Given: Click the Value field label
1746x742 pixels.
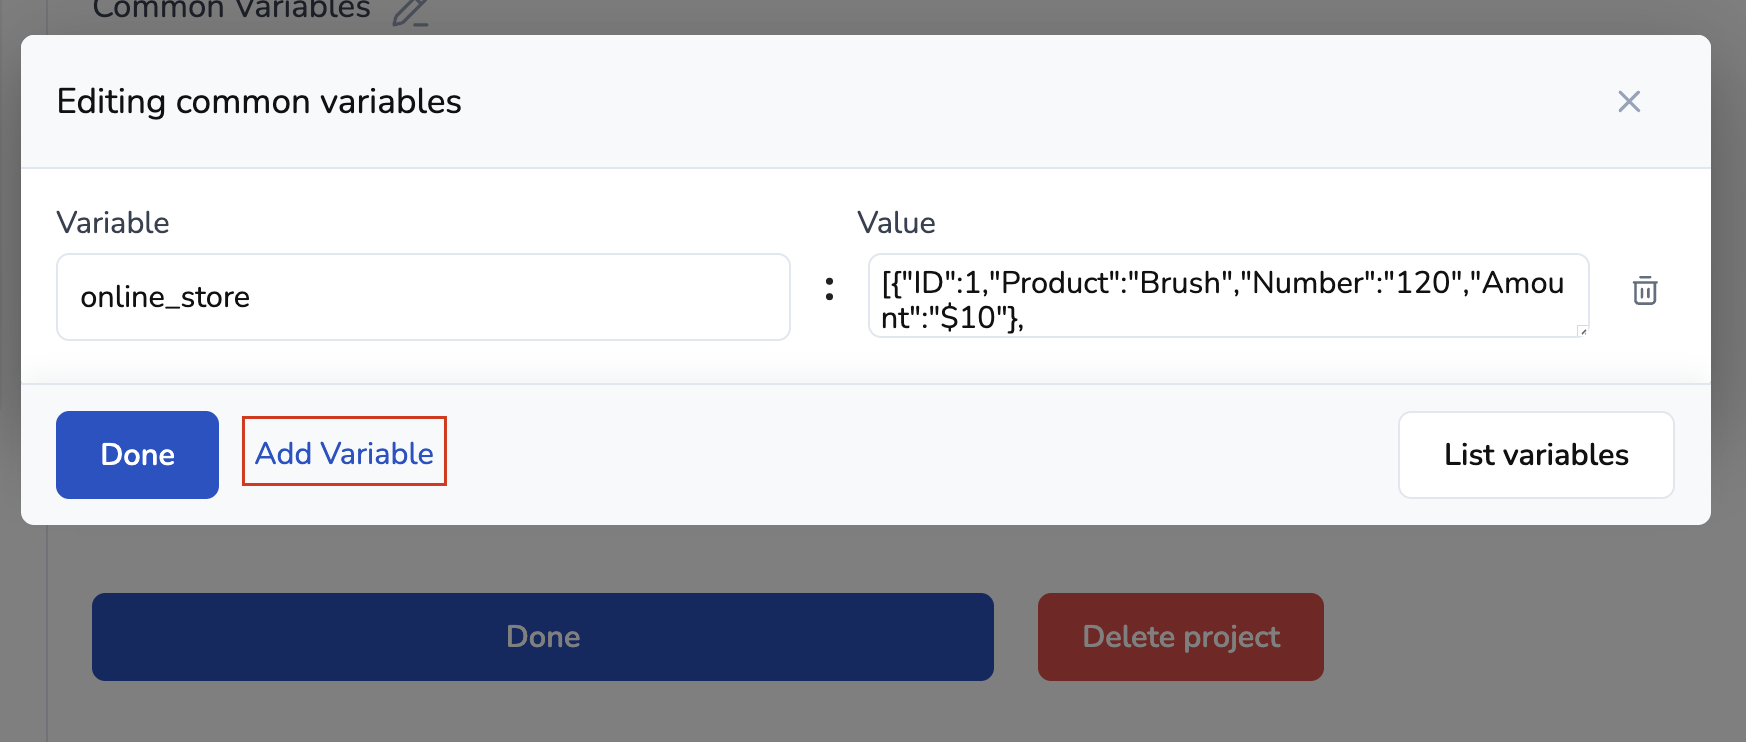Looking at the screenshot, I should 896,223.
